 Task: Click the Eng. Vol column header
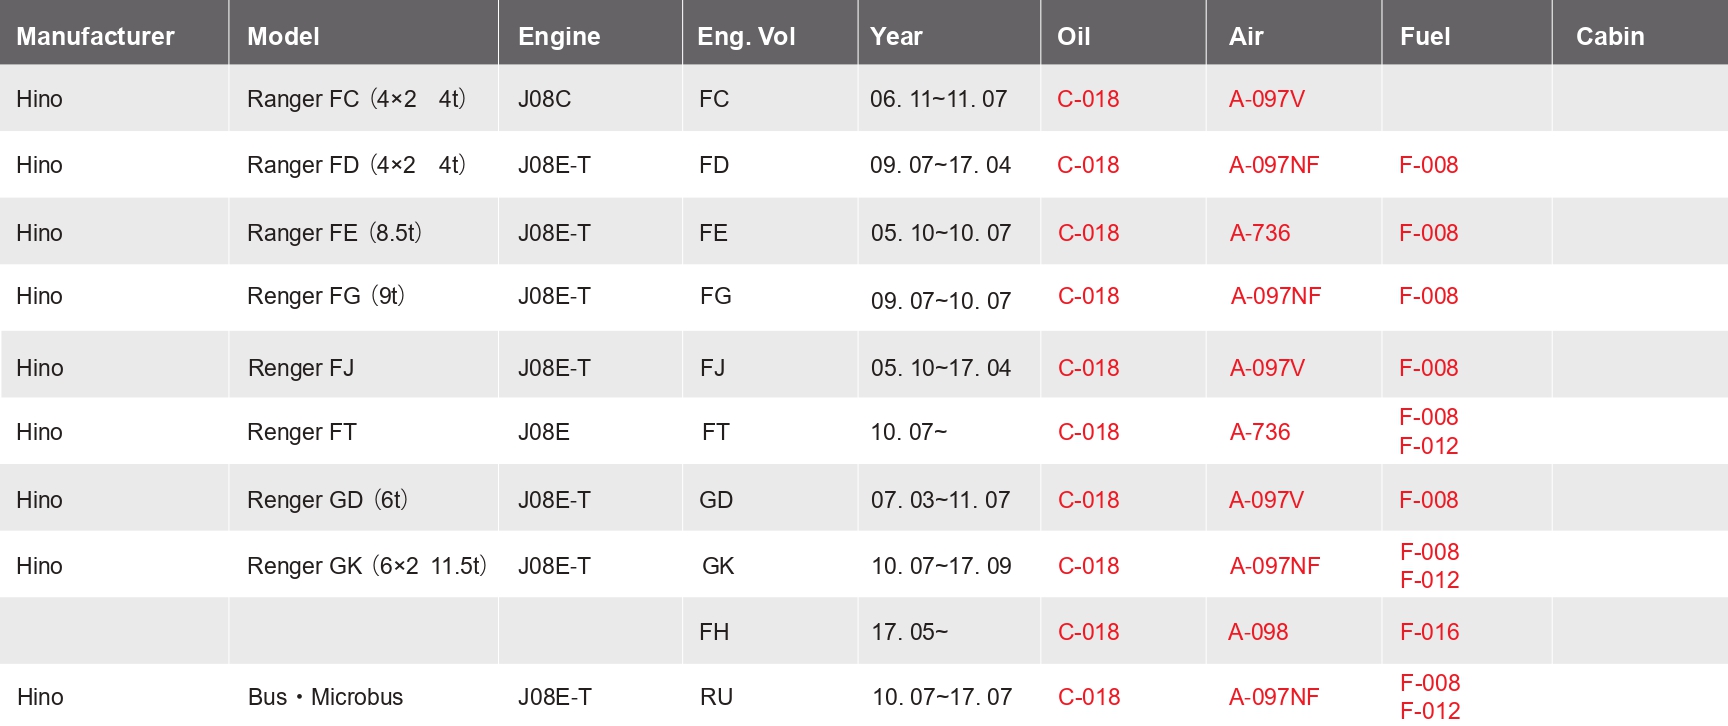coord(746,37)
